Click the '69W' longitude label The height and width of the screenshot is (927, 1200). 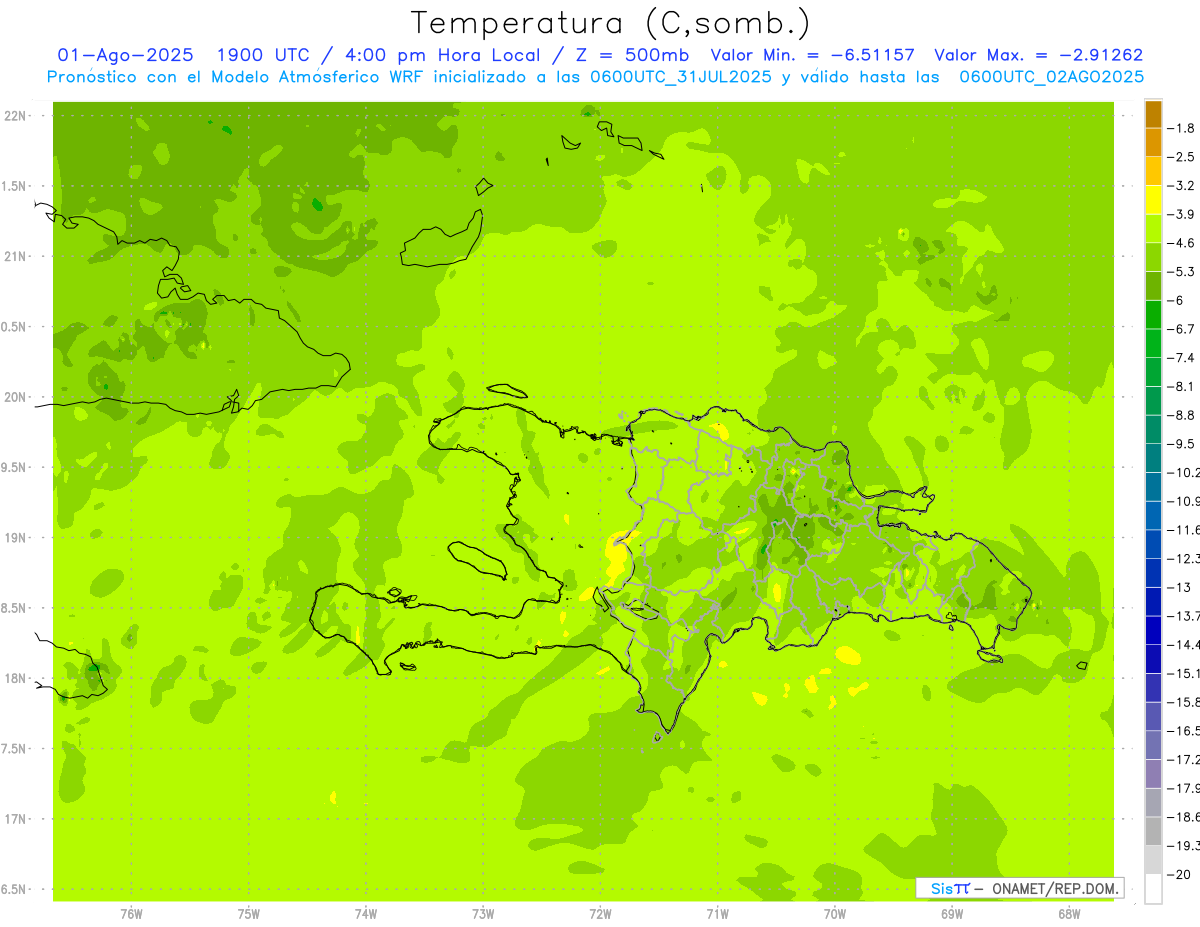(952, 914)
